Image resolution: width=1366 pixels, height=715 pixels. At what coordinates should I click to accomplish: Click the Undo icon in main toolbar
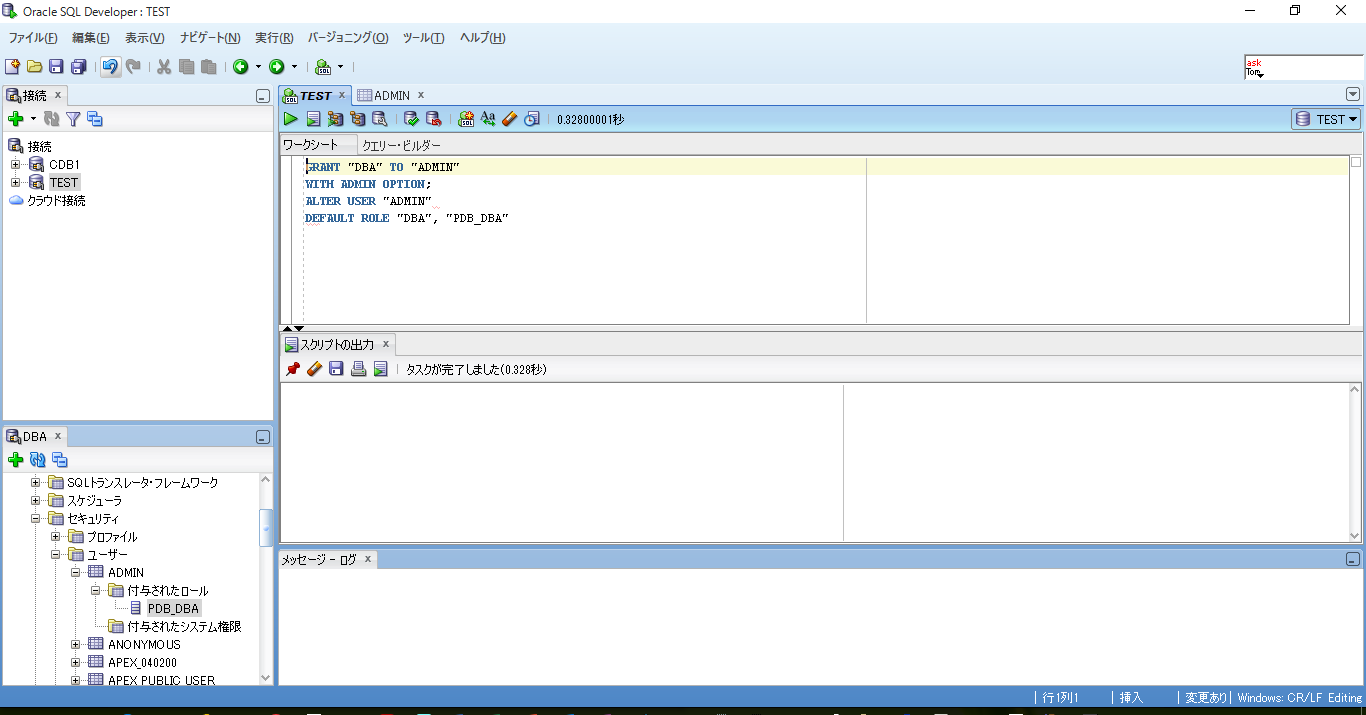click(111, 67)
